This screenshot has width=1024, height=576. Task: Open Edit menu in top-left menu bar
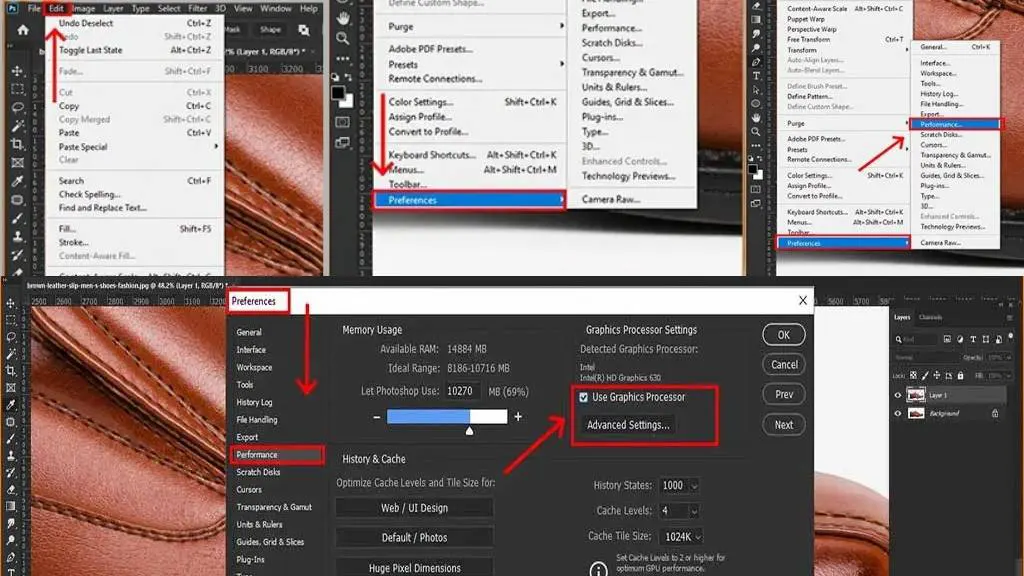(x=56, y=8)
